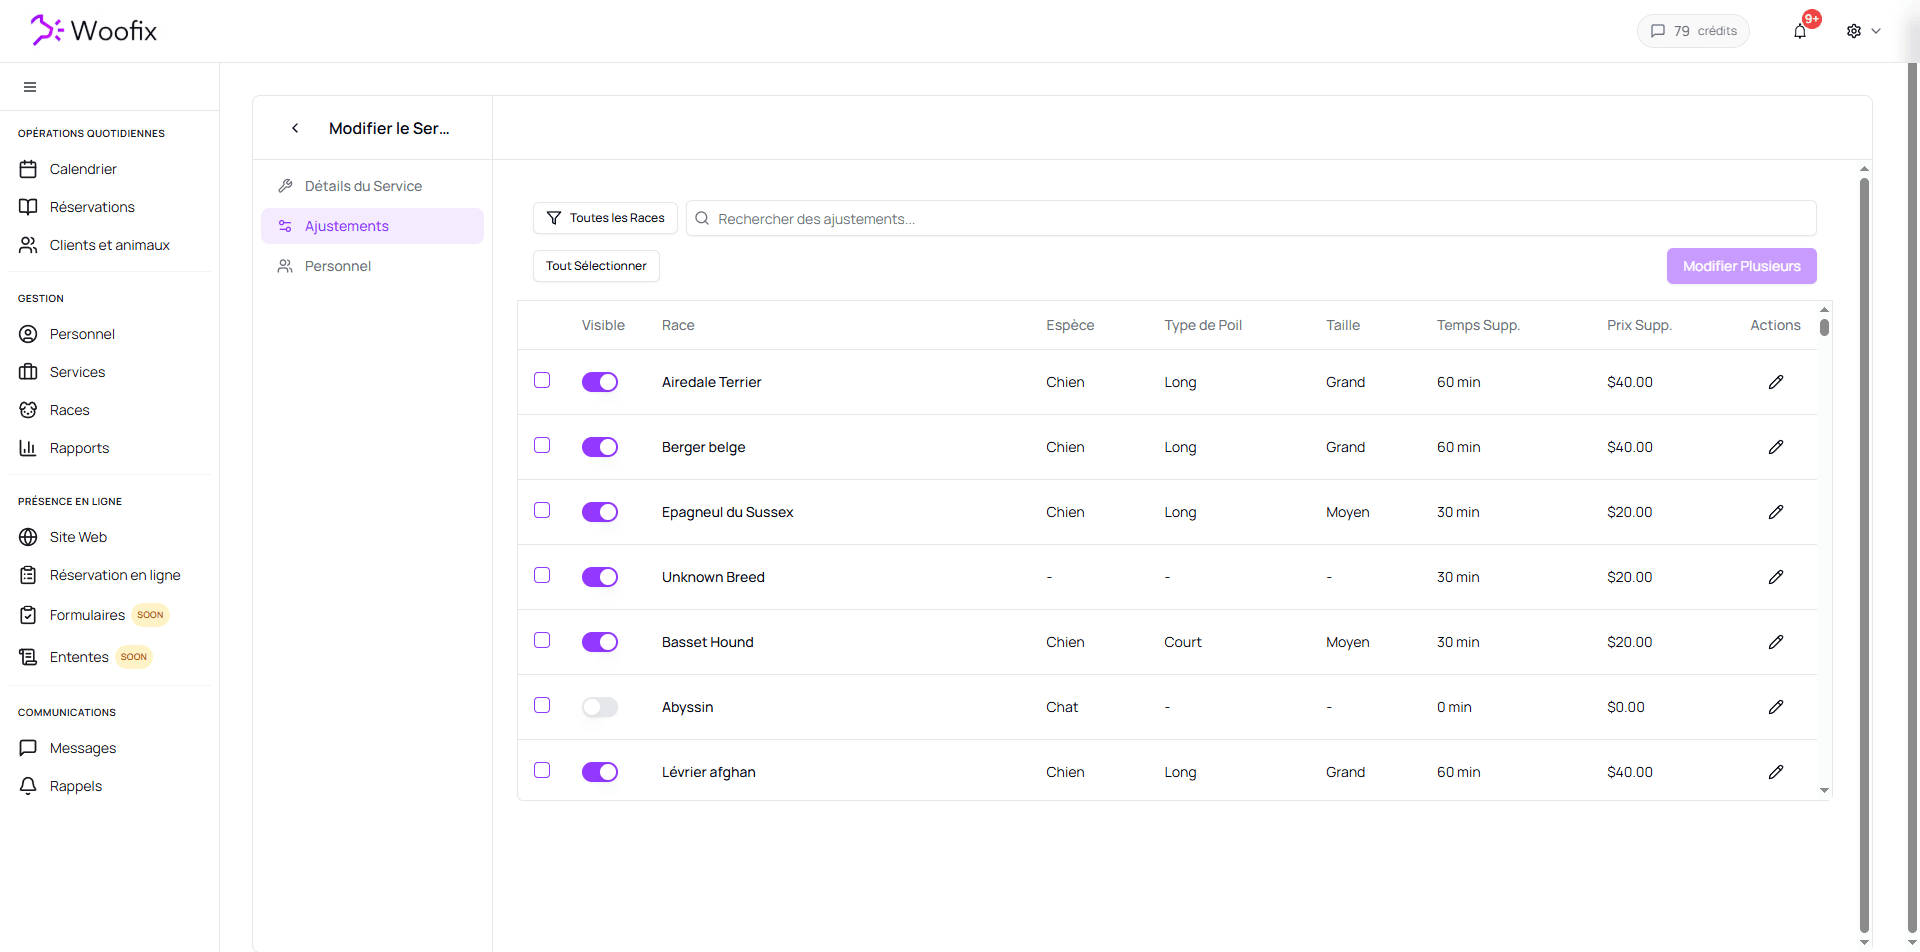
Task: Go back using the left chevron
Action: pos(295,128)
